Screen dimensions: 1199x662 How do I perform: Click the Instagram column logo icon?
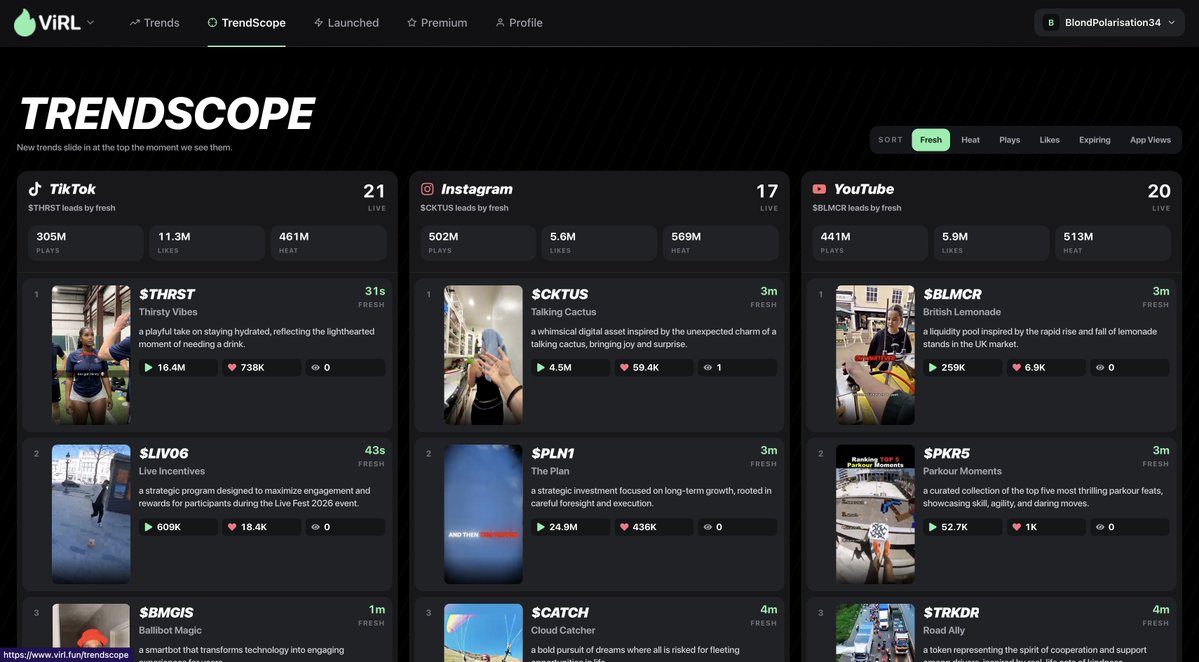pos(427,189)
